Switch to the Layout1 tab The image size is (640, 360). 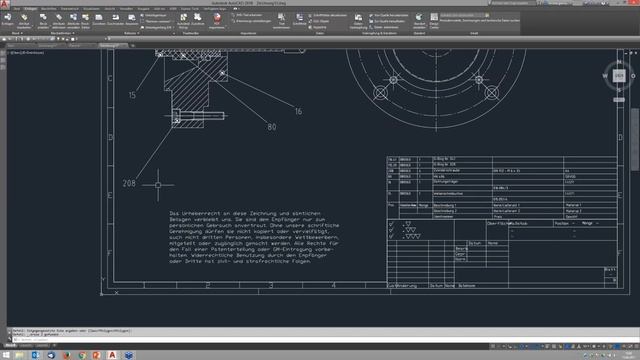point(26,346)
